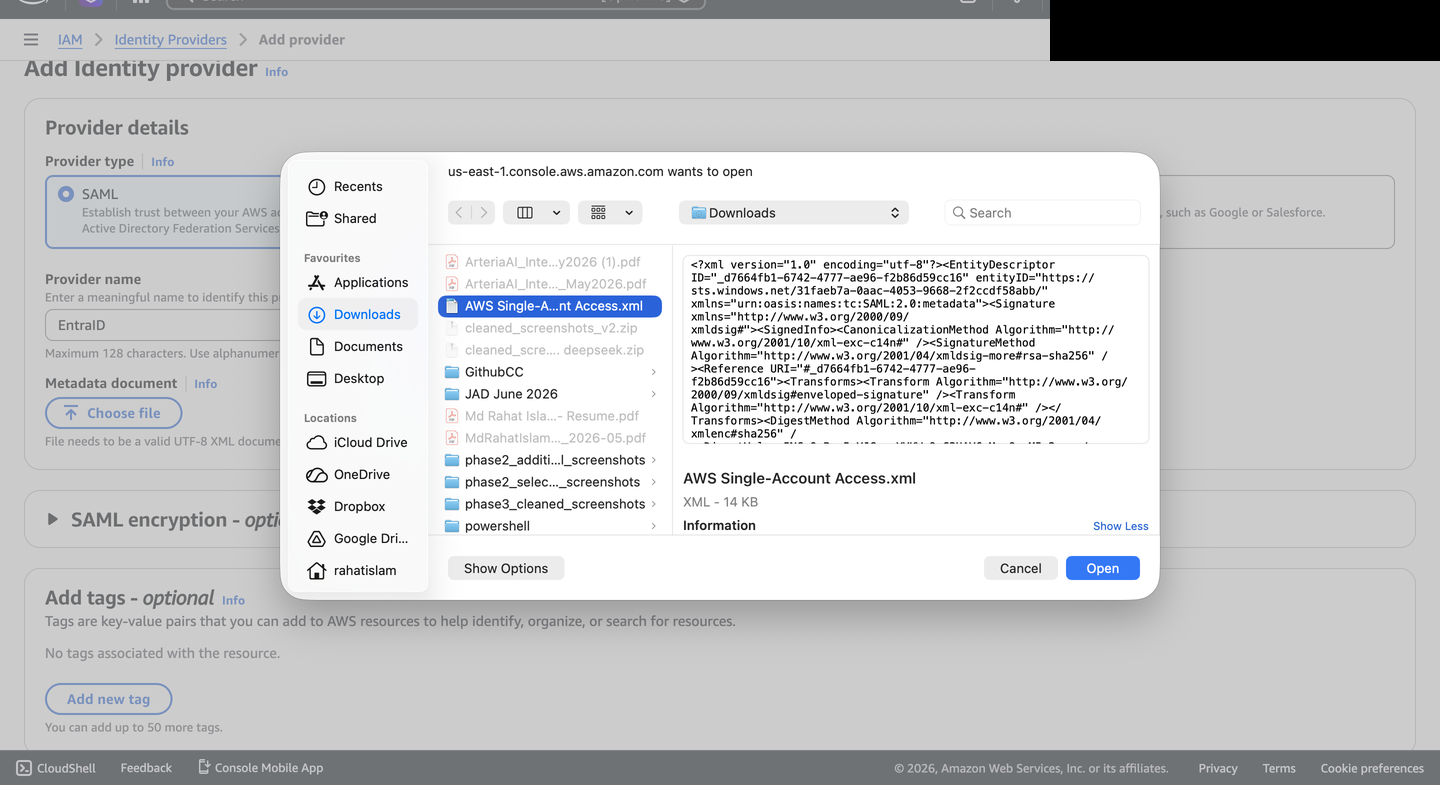Click the Open button

pos(1103,568)
